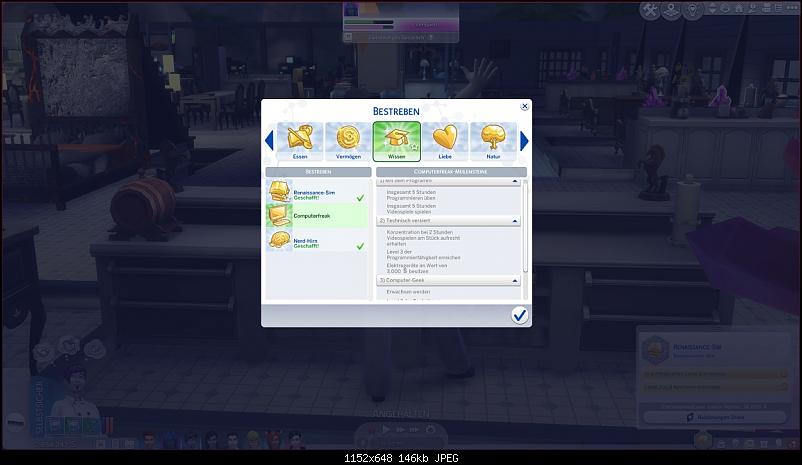Image resolution: width=802 pixels, height=465 pixels.
Task: Click the Renaissance-Sim aspiration panel icon
Action: pyautogui.click(x=655, y=350)
